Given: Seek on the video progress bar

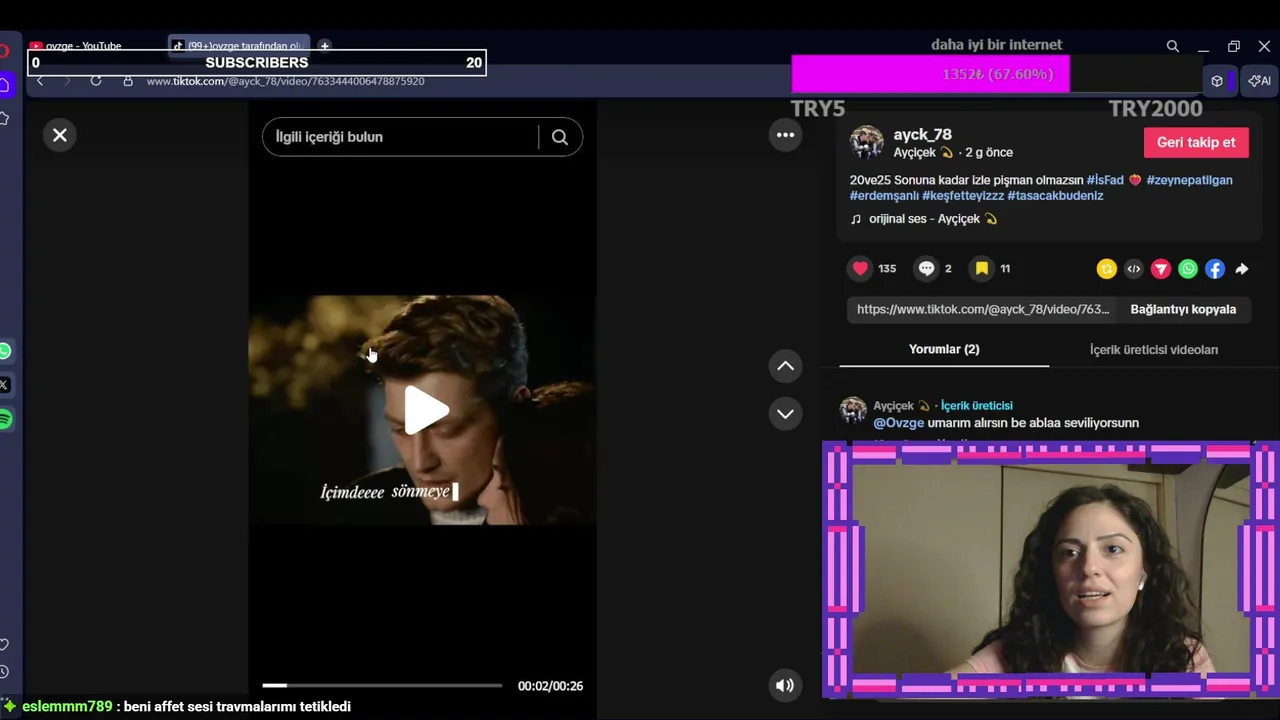Looking at the screenshot, I should pos(382,685).
